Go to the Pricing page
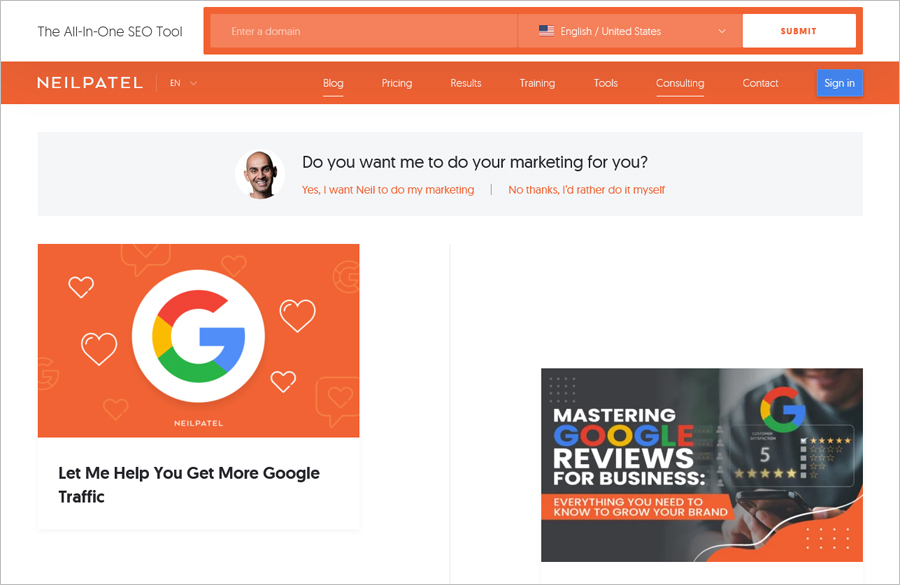 coord(397,83)
